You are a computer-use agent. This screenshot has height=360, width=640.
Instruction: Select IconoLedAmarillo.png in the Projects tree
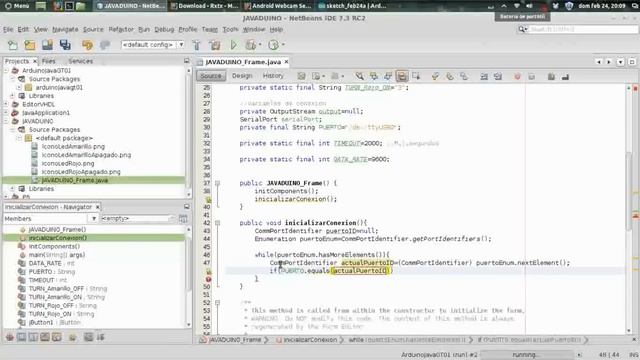tap(73, 147)
